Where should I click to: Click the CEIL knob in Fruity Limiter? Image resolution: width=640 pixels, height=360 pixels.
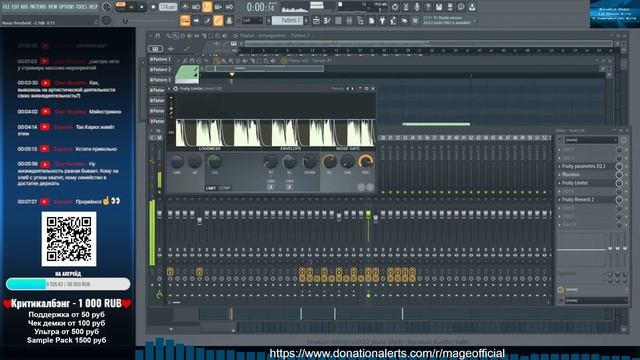(215, 161)
